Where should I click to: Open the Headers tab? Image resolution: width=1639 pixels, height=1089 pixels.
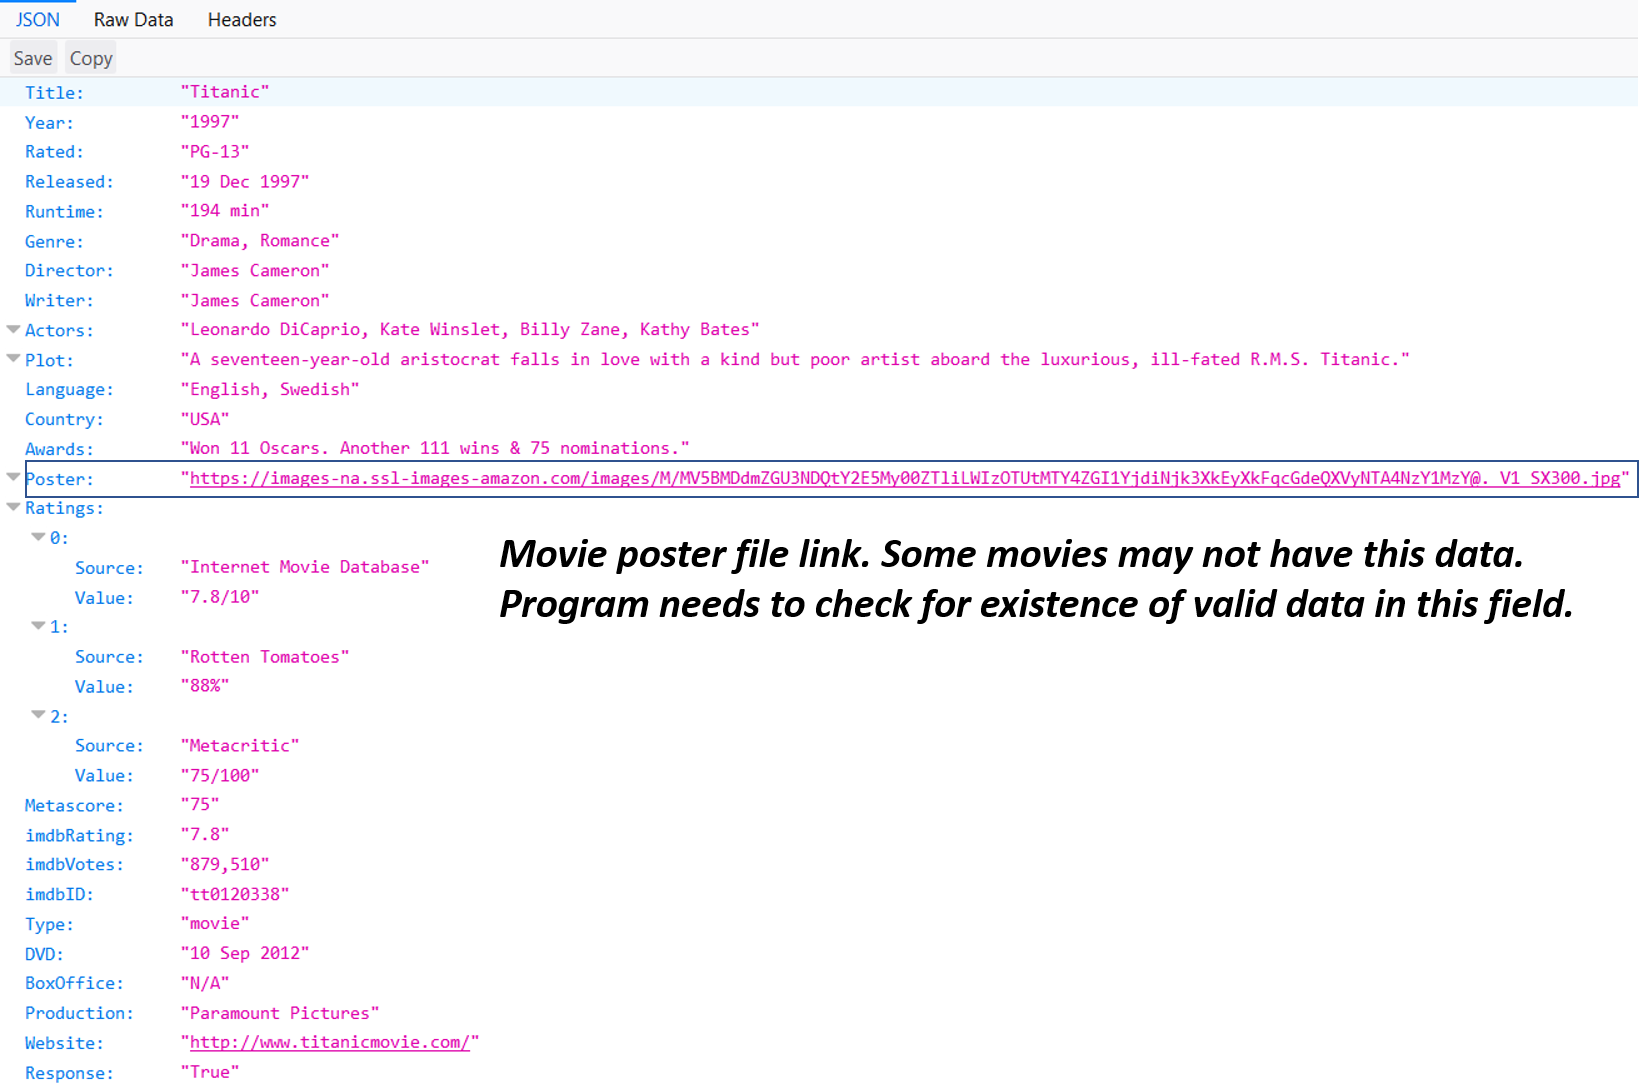(x=242, y=19)
